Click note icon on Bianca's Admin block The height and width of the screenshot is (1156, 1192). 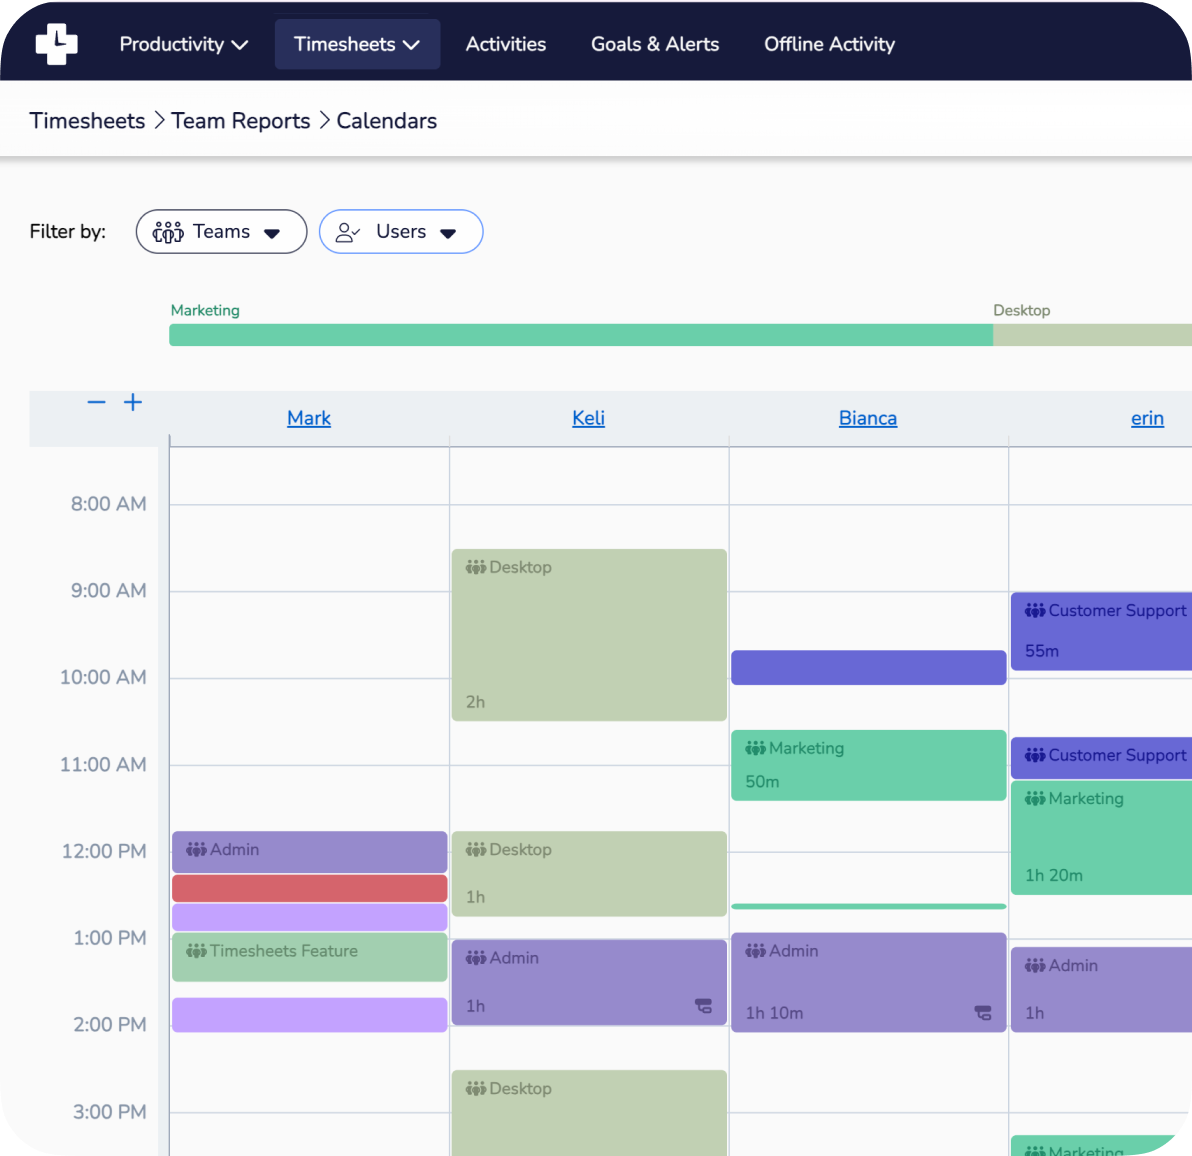pyautogui.click(x=983, y=1013)
